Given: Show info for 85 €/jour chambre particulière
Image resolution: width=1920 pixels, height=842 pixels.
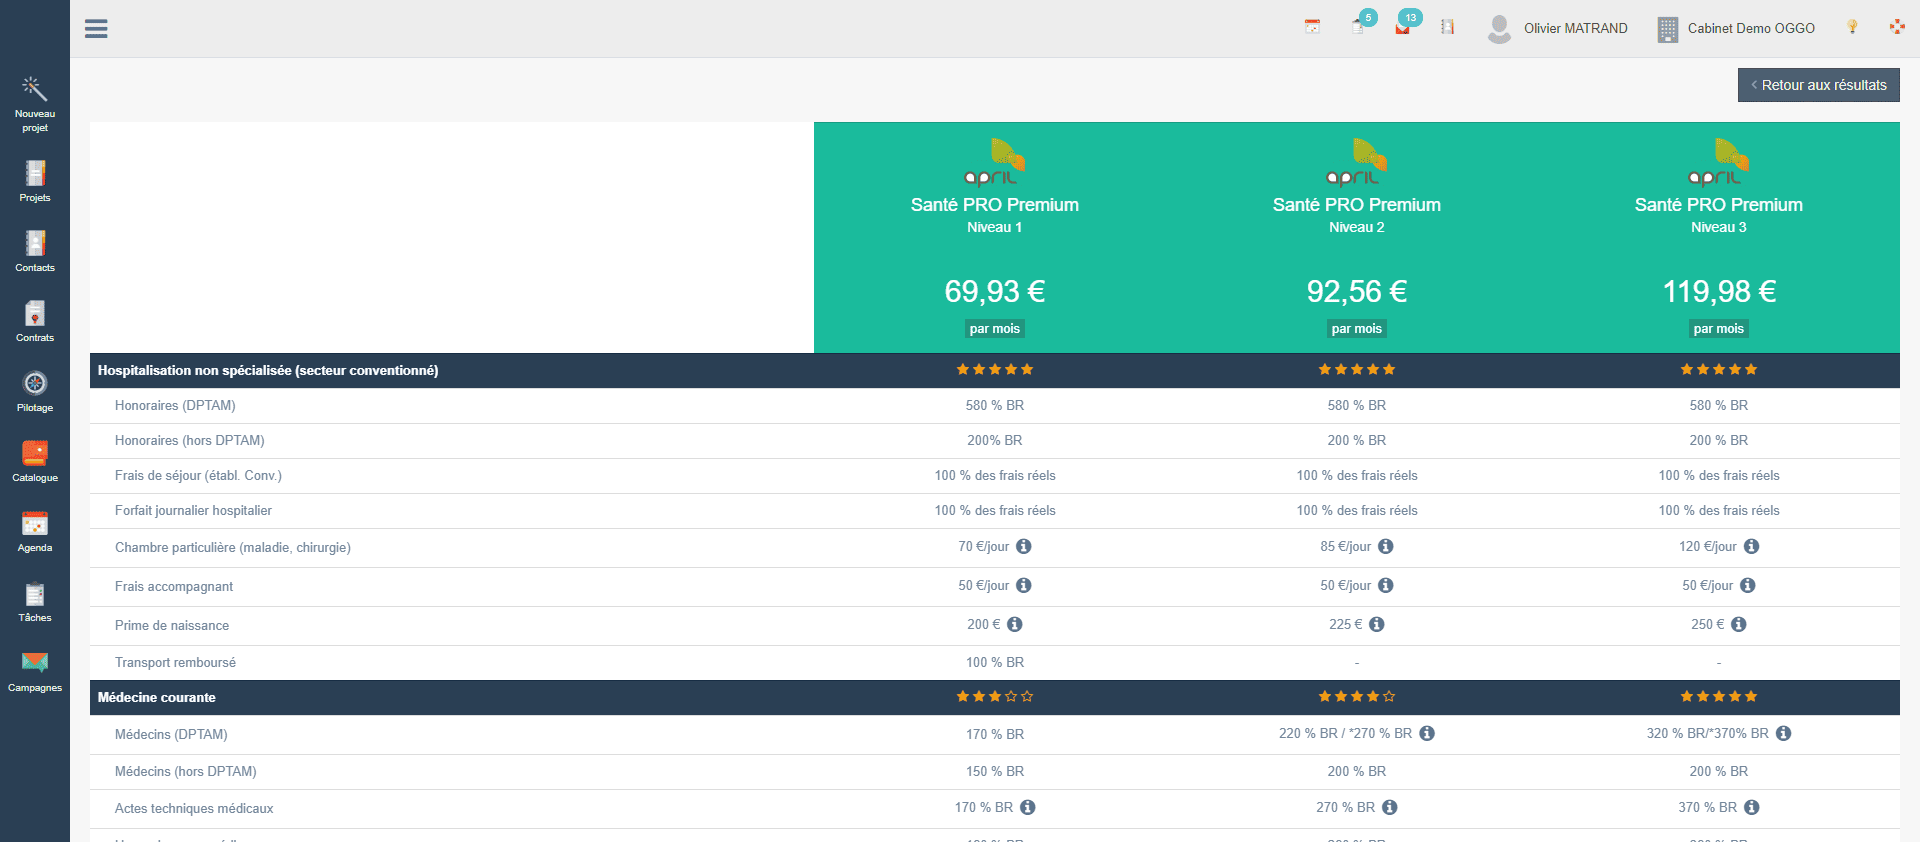Looking at the screenshot, I should pos(1386,546).
